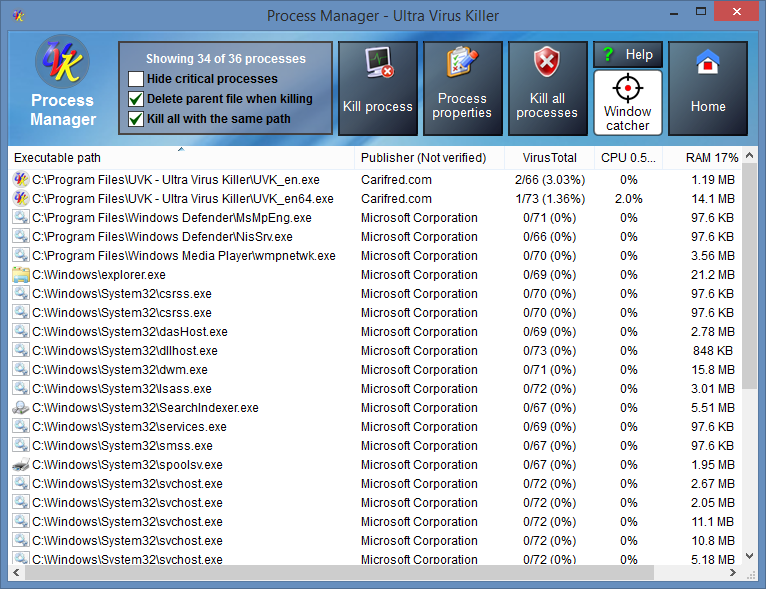Image resolution: width=766 pixels, height=589 pixels.
Task: Open the Help button
Action: pyautogui.click(x=628, y=54)
